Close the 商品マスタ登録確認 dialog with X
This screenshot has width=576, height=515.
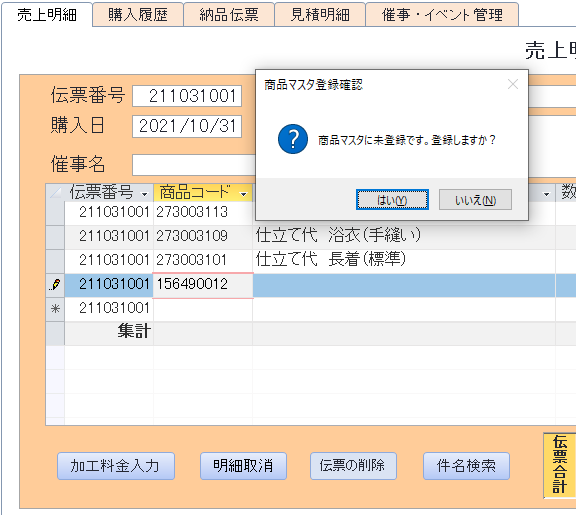click(x=513, y=84)
